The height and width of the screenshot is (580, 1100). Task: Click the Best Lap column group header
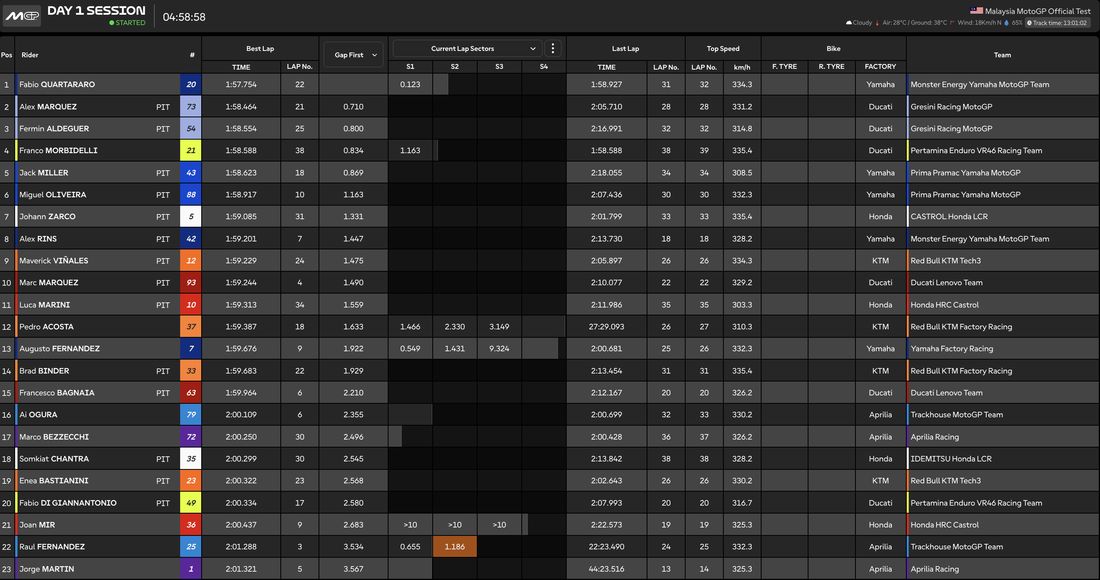[x=260, y=48]
